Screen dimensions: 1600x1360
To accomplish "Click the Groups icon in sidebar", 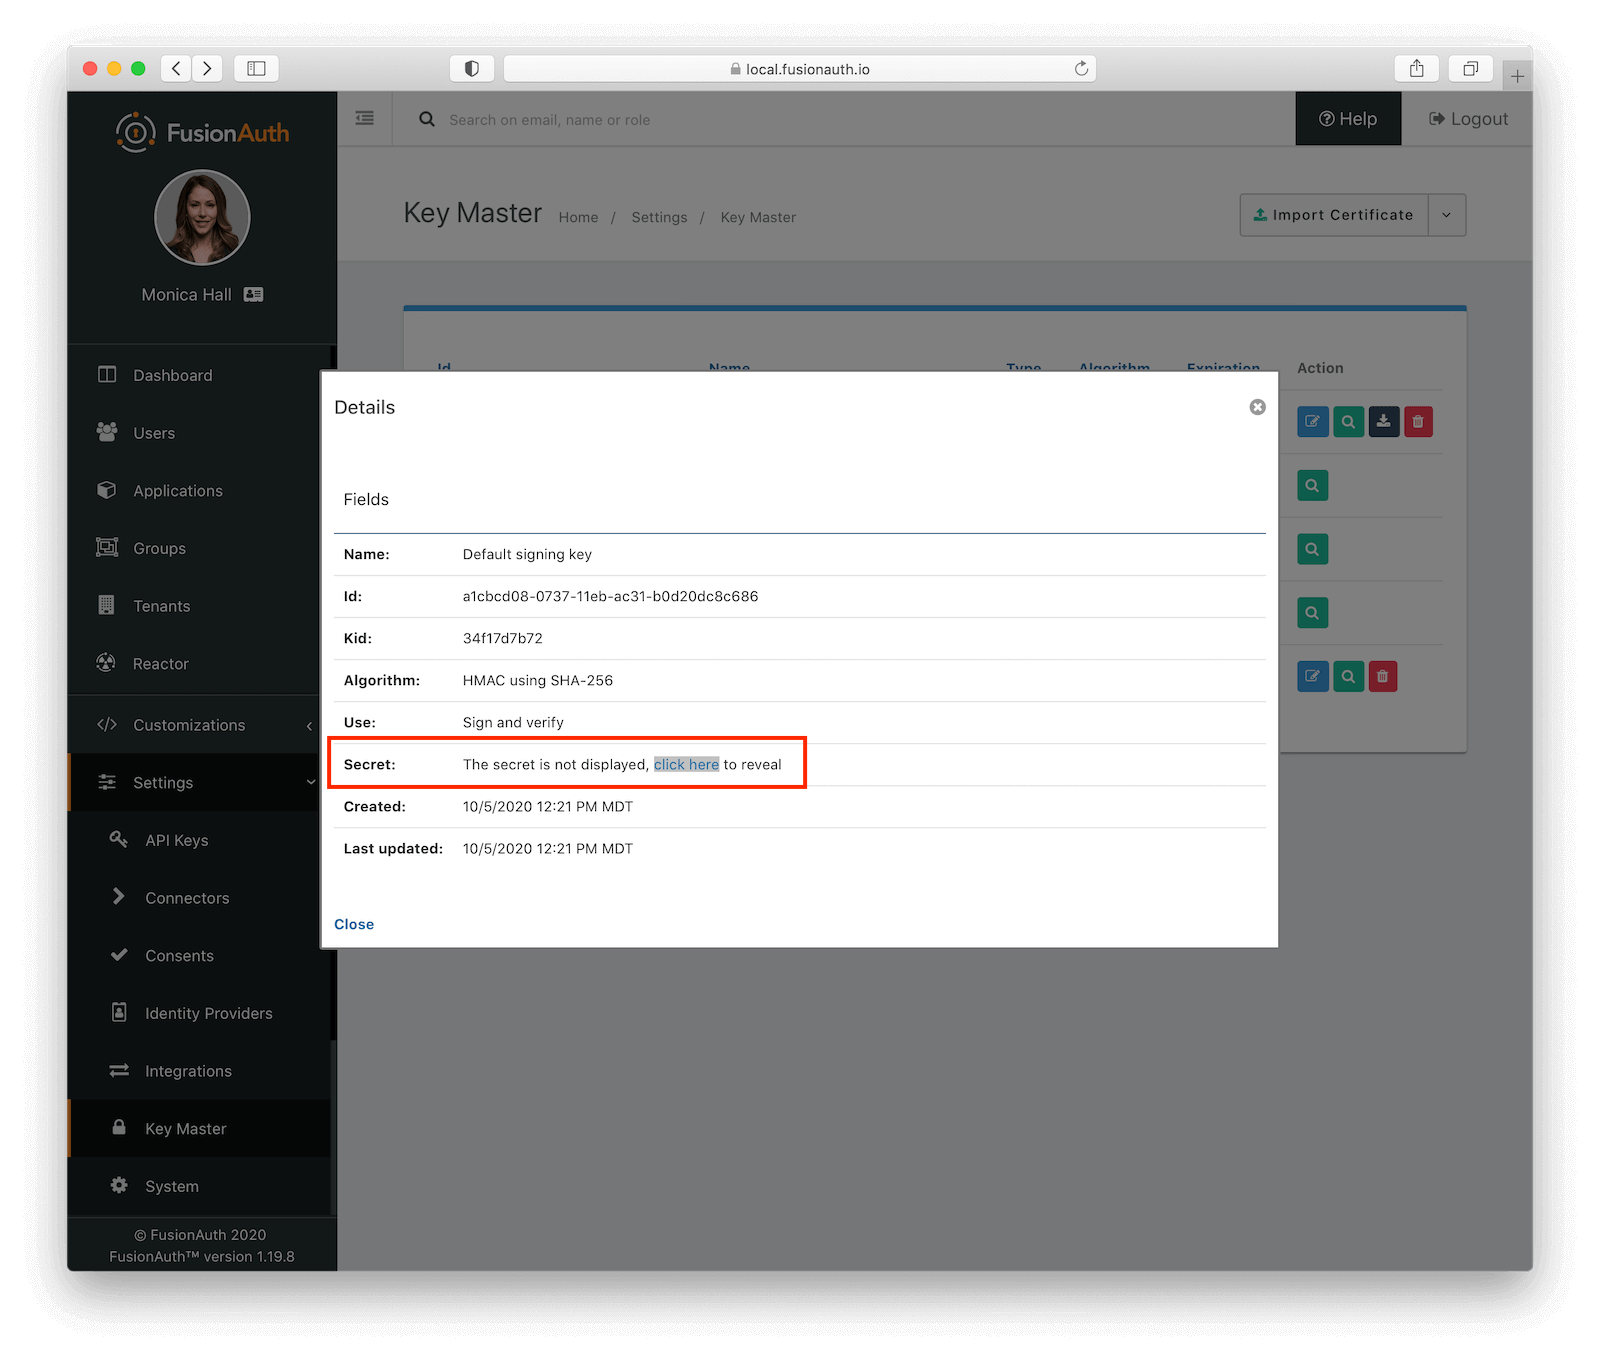I will point(107,547).
